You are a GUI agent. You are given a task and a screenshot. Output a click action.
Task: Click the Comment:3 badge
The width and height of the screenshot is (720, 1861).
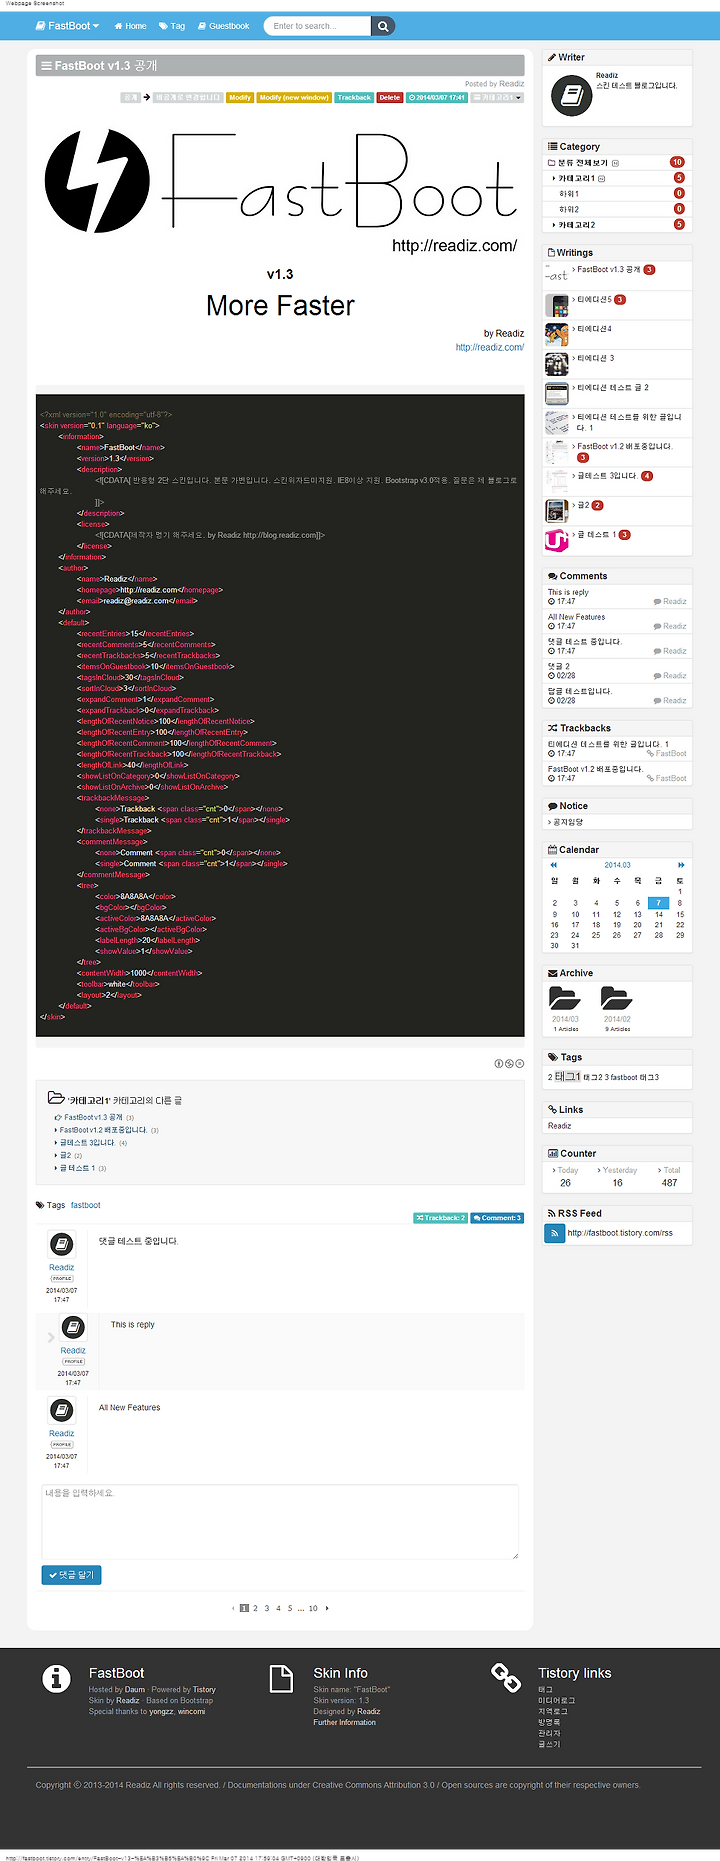(x=497, y=1218)
